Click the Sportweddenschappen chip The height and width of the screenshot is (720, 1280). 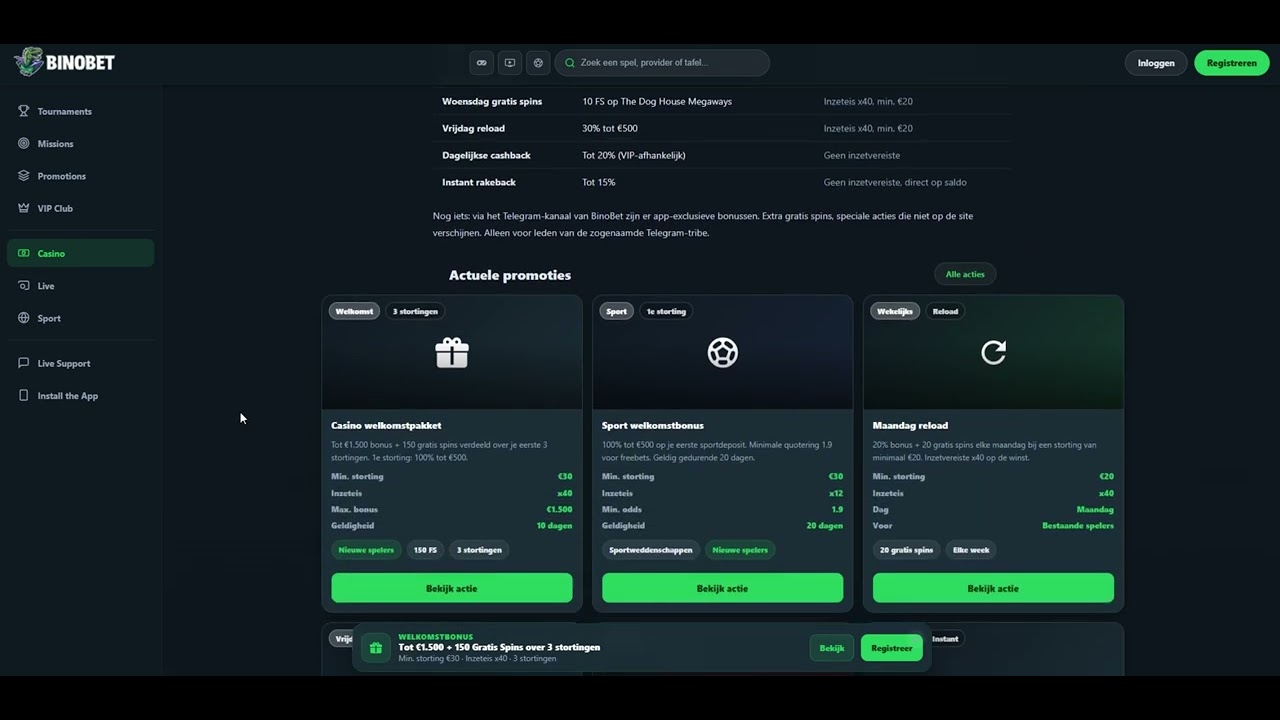tap(651, 550)
